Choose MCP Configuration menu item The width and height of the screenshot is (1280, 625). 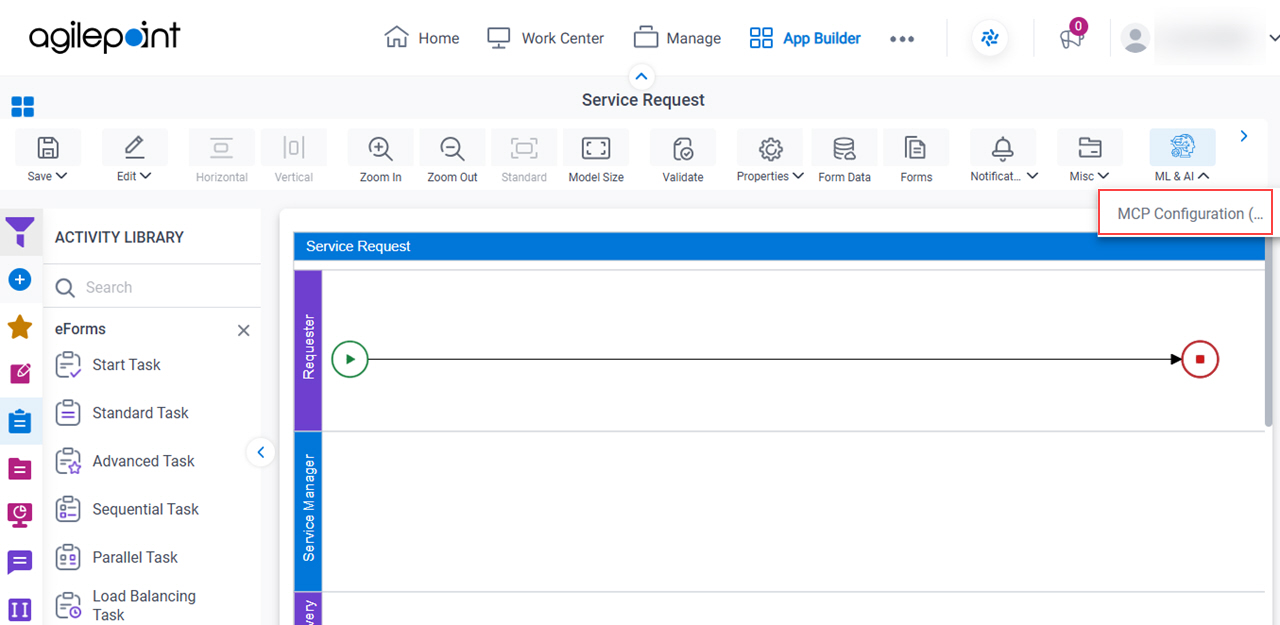(x=1186, y=214)
